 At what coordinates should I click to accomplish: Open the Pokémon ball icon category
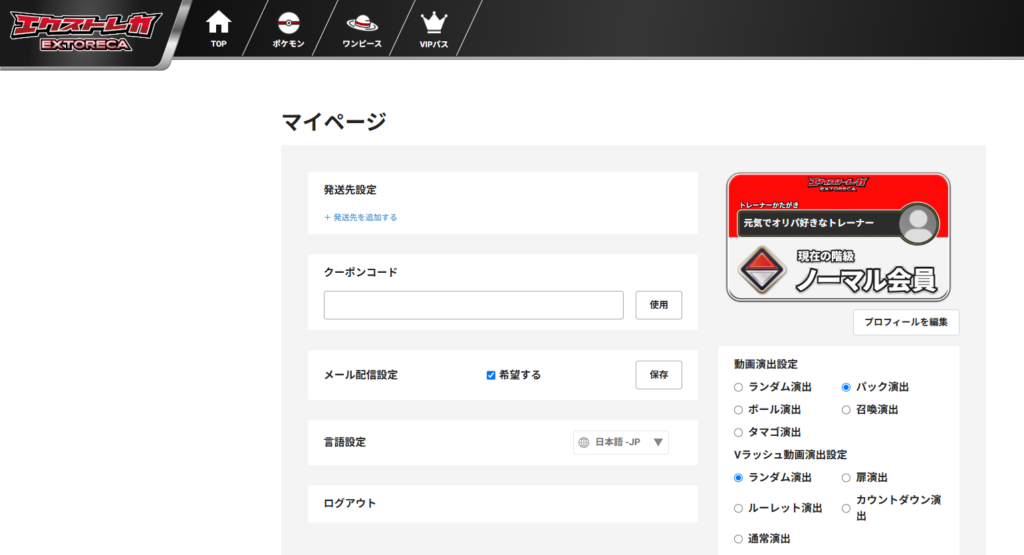click(x=288, y=22)
